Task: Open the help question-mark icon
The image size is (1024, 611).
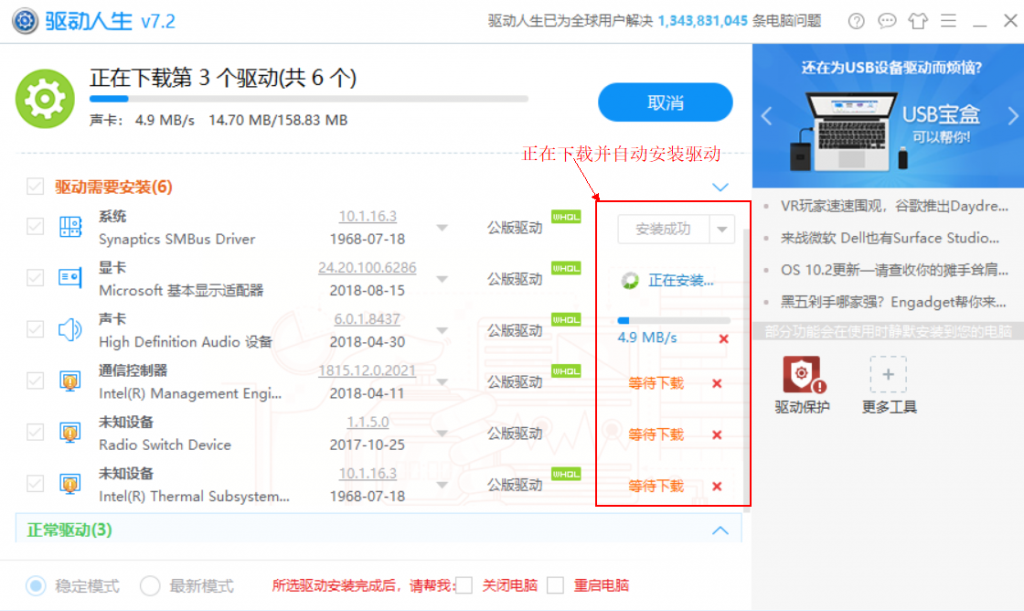Action: click(856, 21)
